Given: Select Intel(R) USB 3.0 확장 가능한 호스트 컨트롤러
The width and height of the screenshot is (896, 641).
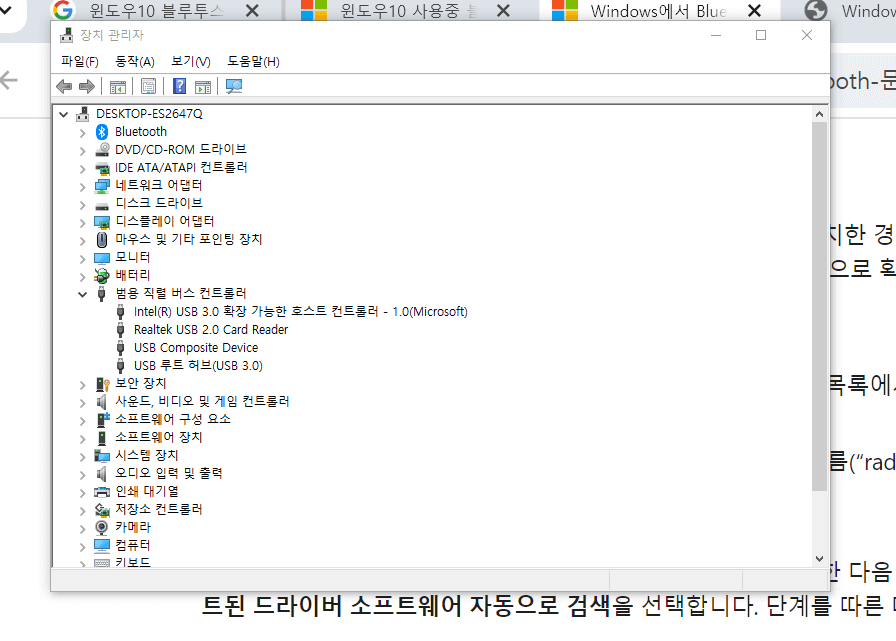Looking at the screenshot, I should (x=301, y=311).
